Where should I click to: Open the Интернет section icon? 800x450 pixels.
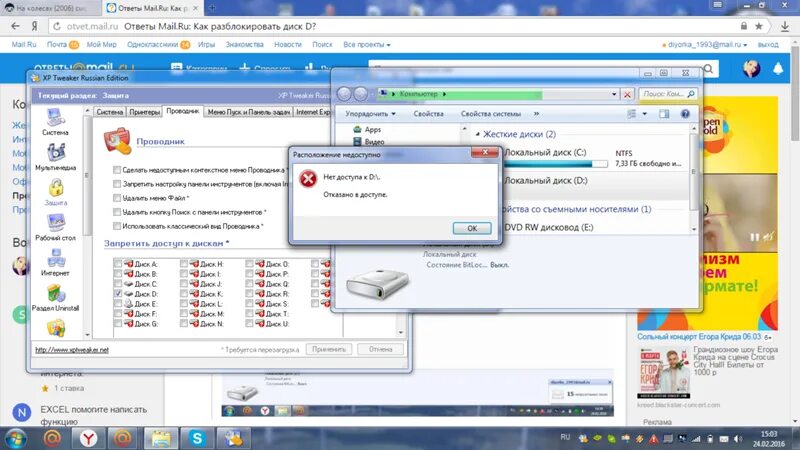pyautogui.click(x=56, y=263)
